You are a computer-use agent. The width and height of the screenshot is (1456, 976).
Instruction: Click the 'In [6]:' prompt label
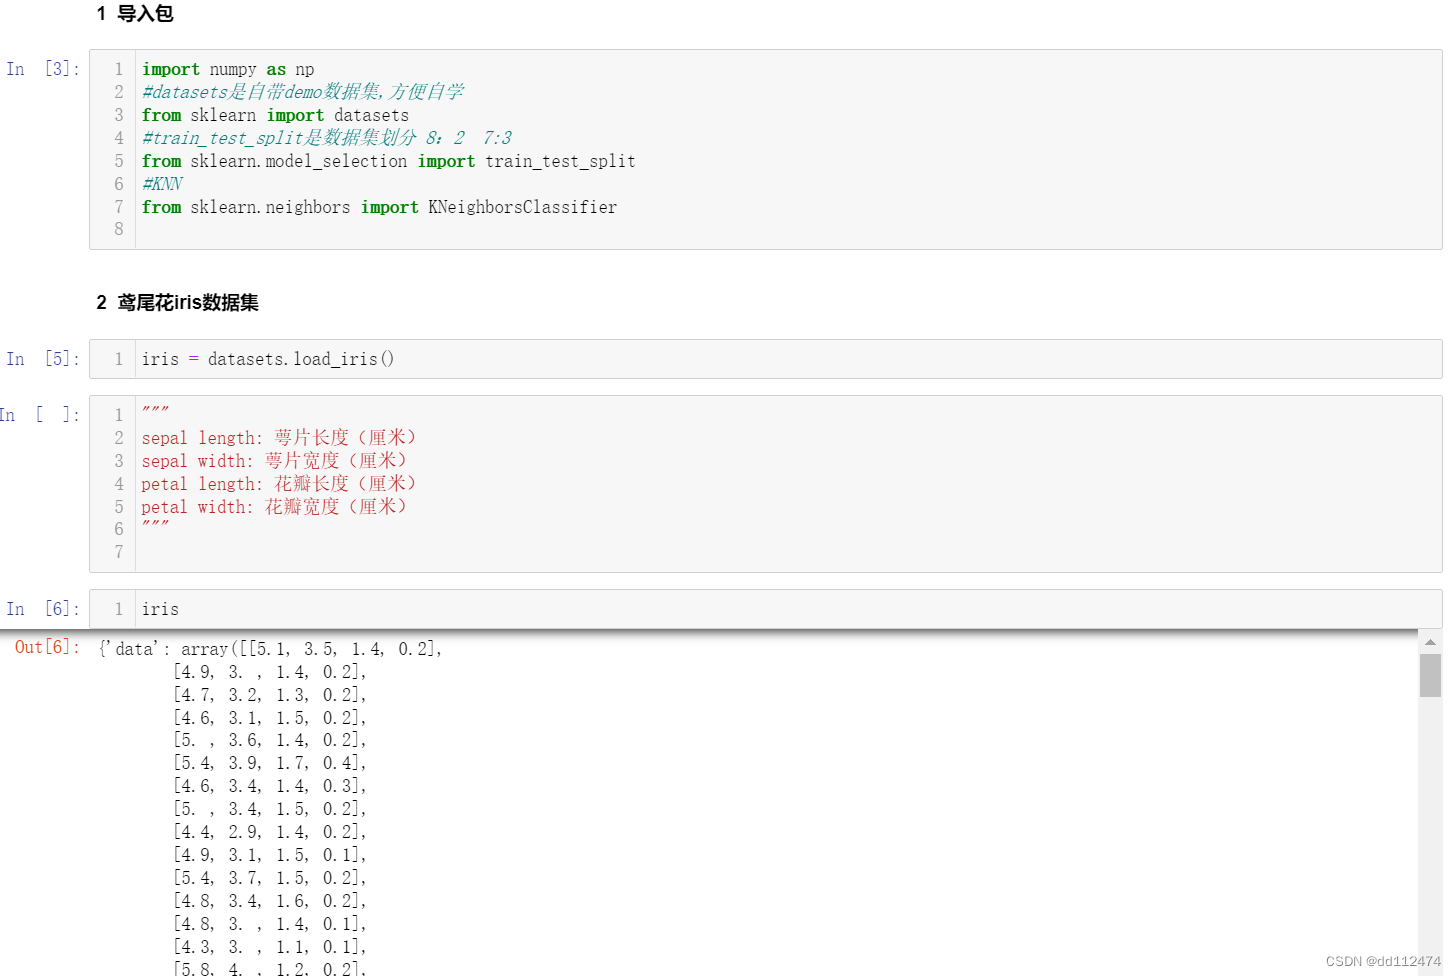[x=43, y=609]
